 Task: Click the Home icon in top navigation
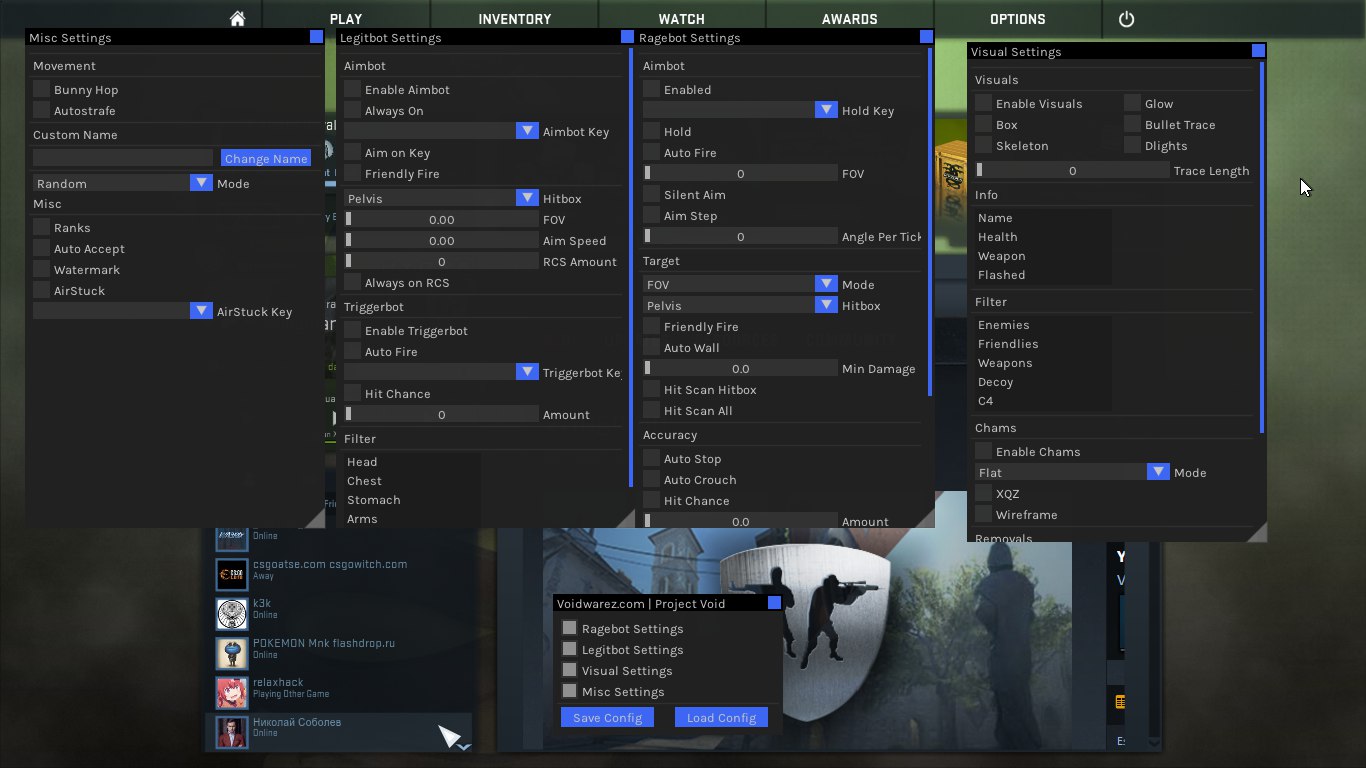click(237, 19)
